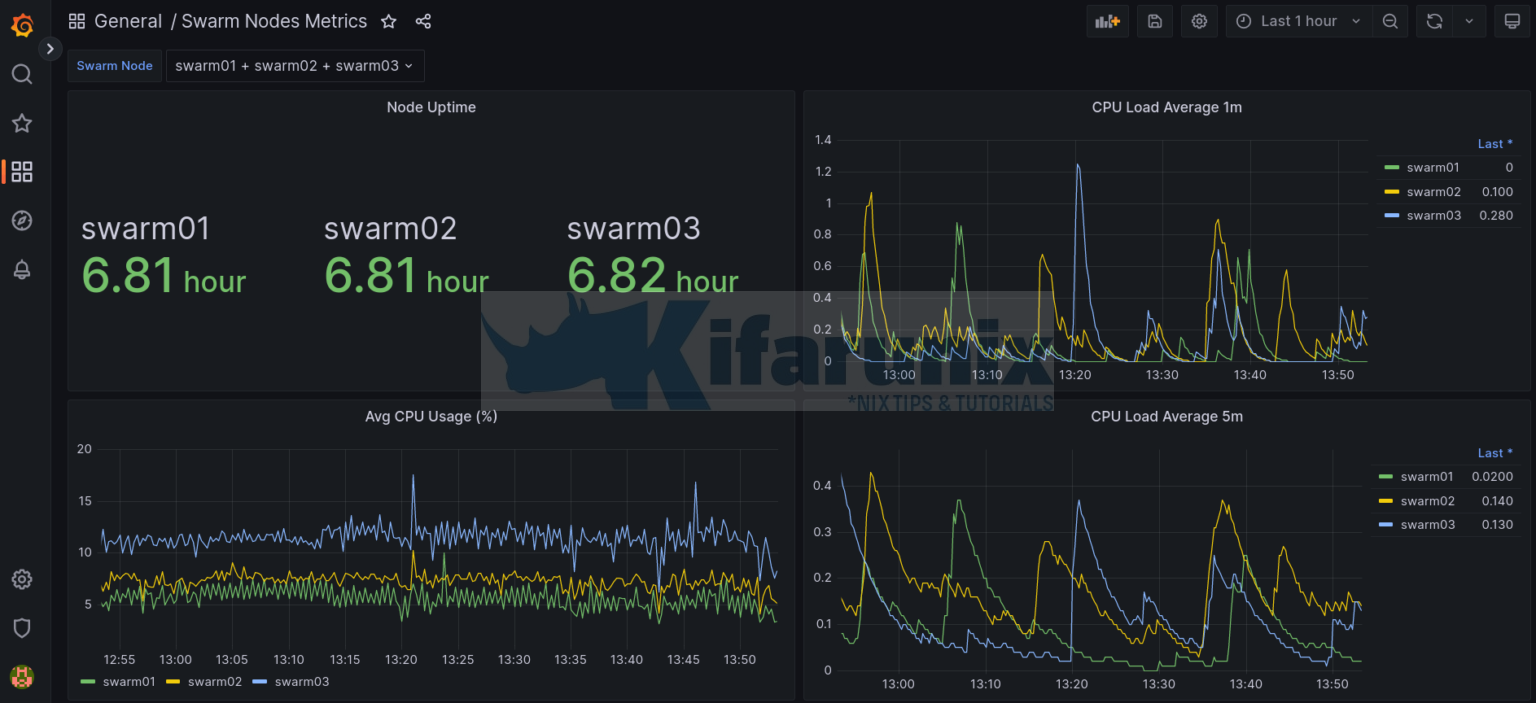Enable TV cycle view mode icon
Image resolution: width=1536 pixels, height=703 pixels.
pos(1511,20)
